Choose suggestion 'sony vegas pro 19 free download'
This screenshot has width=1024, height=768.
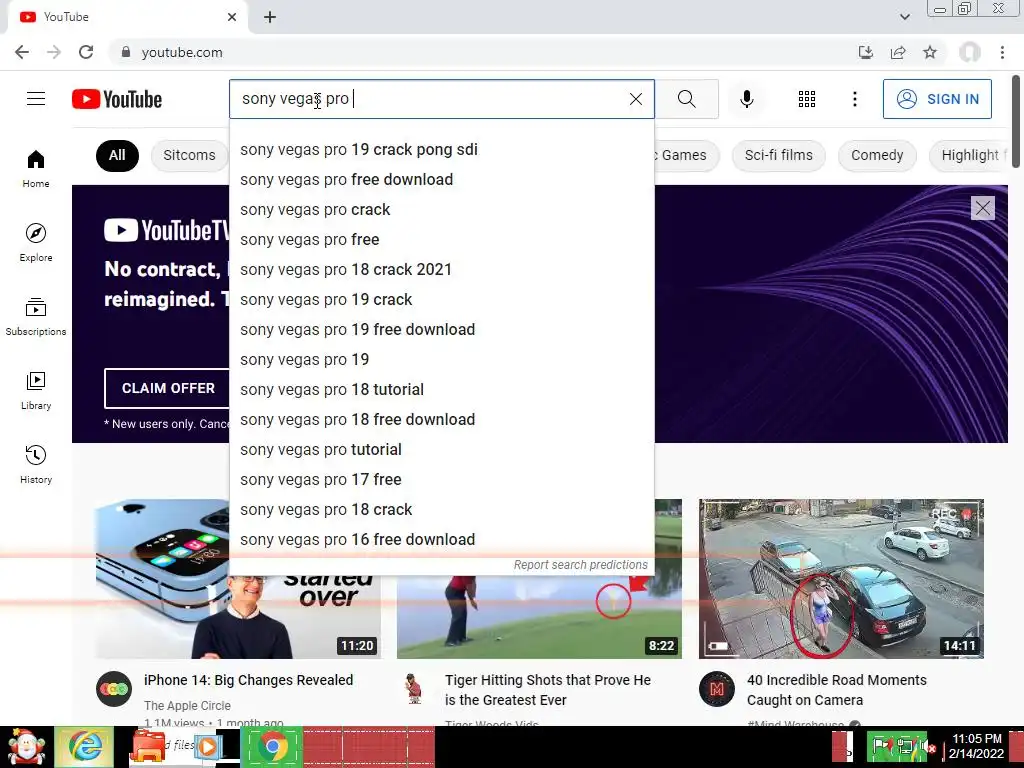(x=441, y=330)
